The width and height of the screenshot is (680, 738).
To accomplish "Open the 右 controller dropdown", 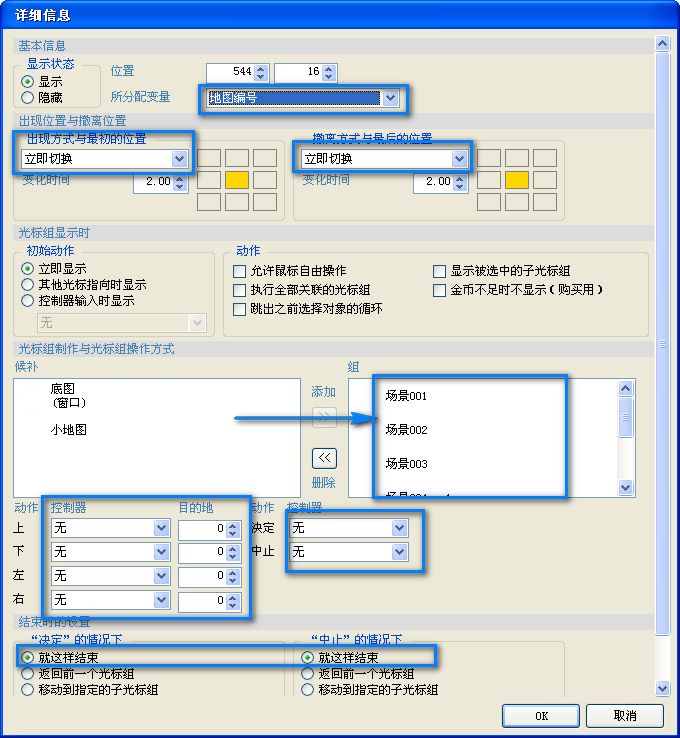I will [161, 600].
